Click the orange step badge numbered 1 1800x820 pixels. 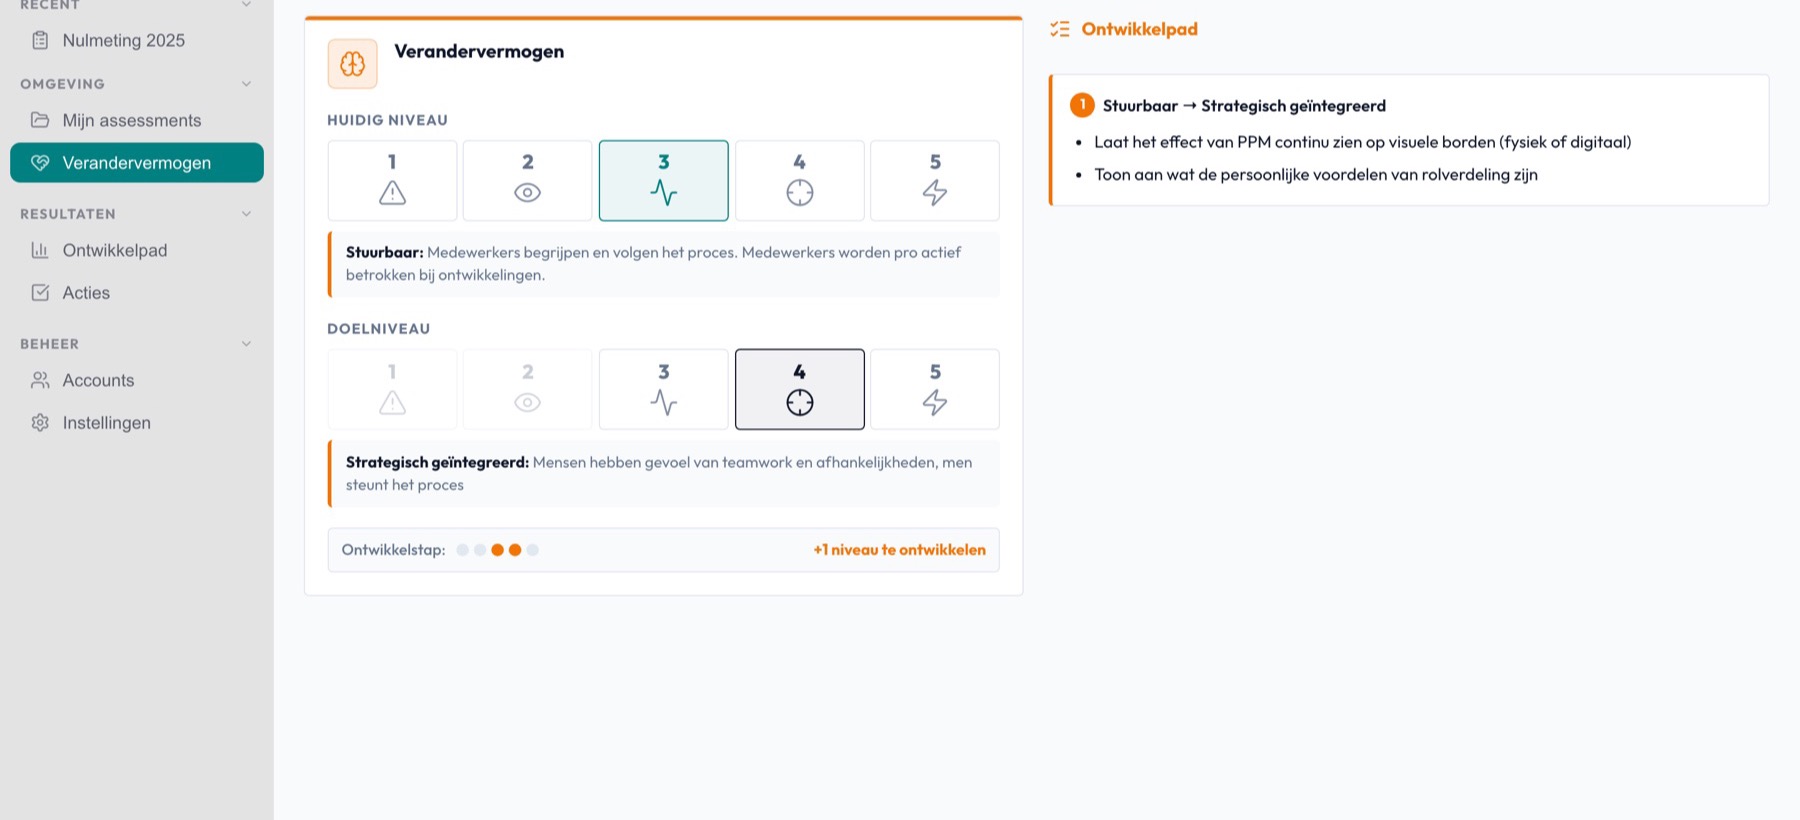pyautogui.click(x=1082, y=105)
